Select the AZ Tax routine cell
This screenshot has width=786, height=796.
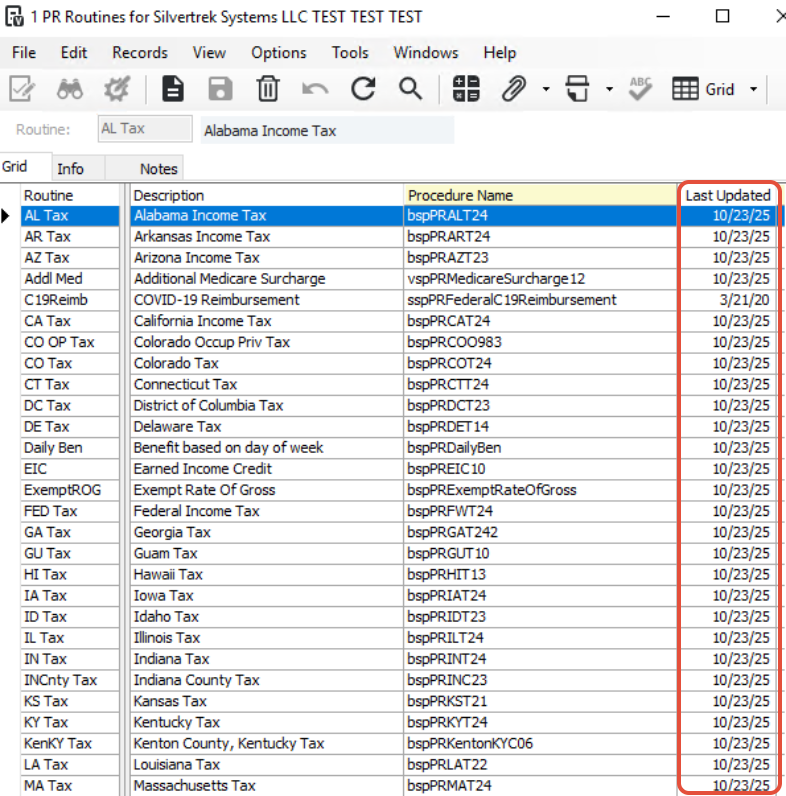click(x=70, y=258)
